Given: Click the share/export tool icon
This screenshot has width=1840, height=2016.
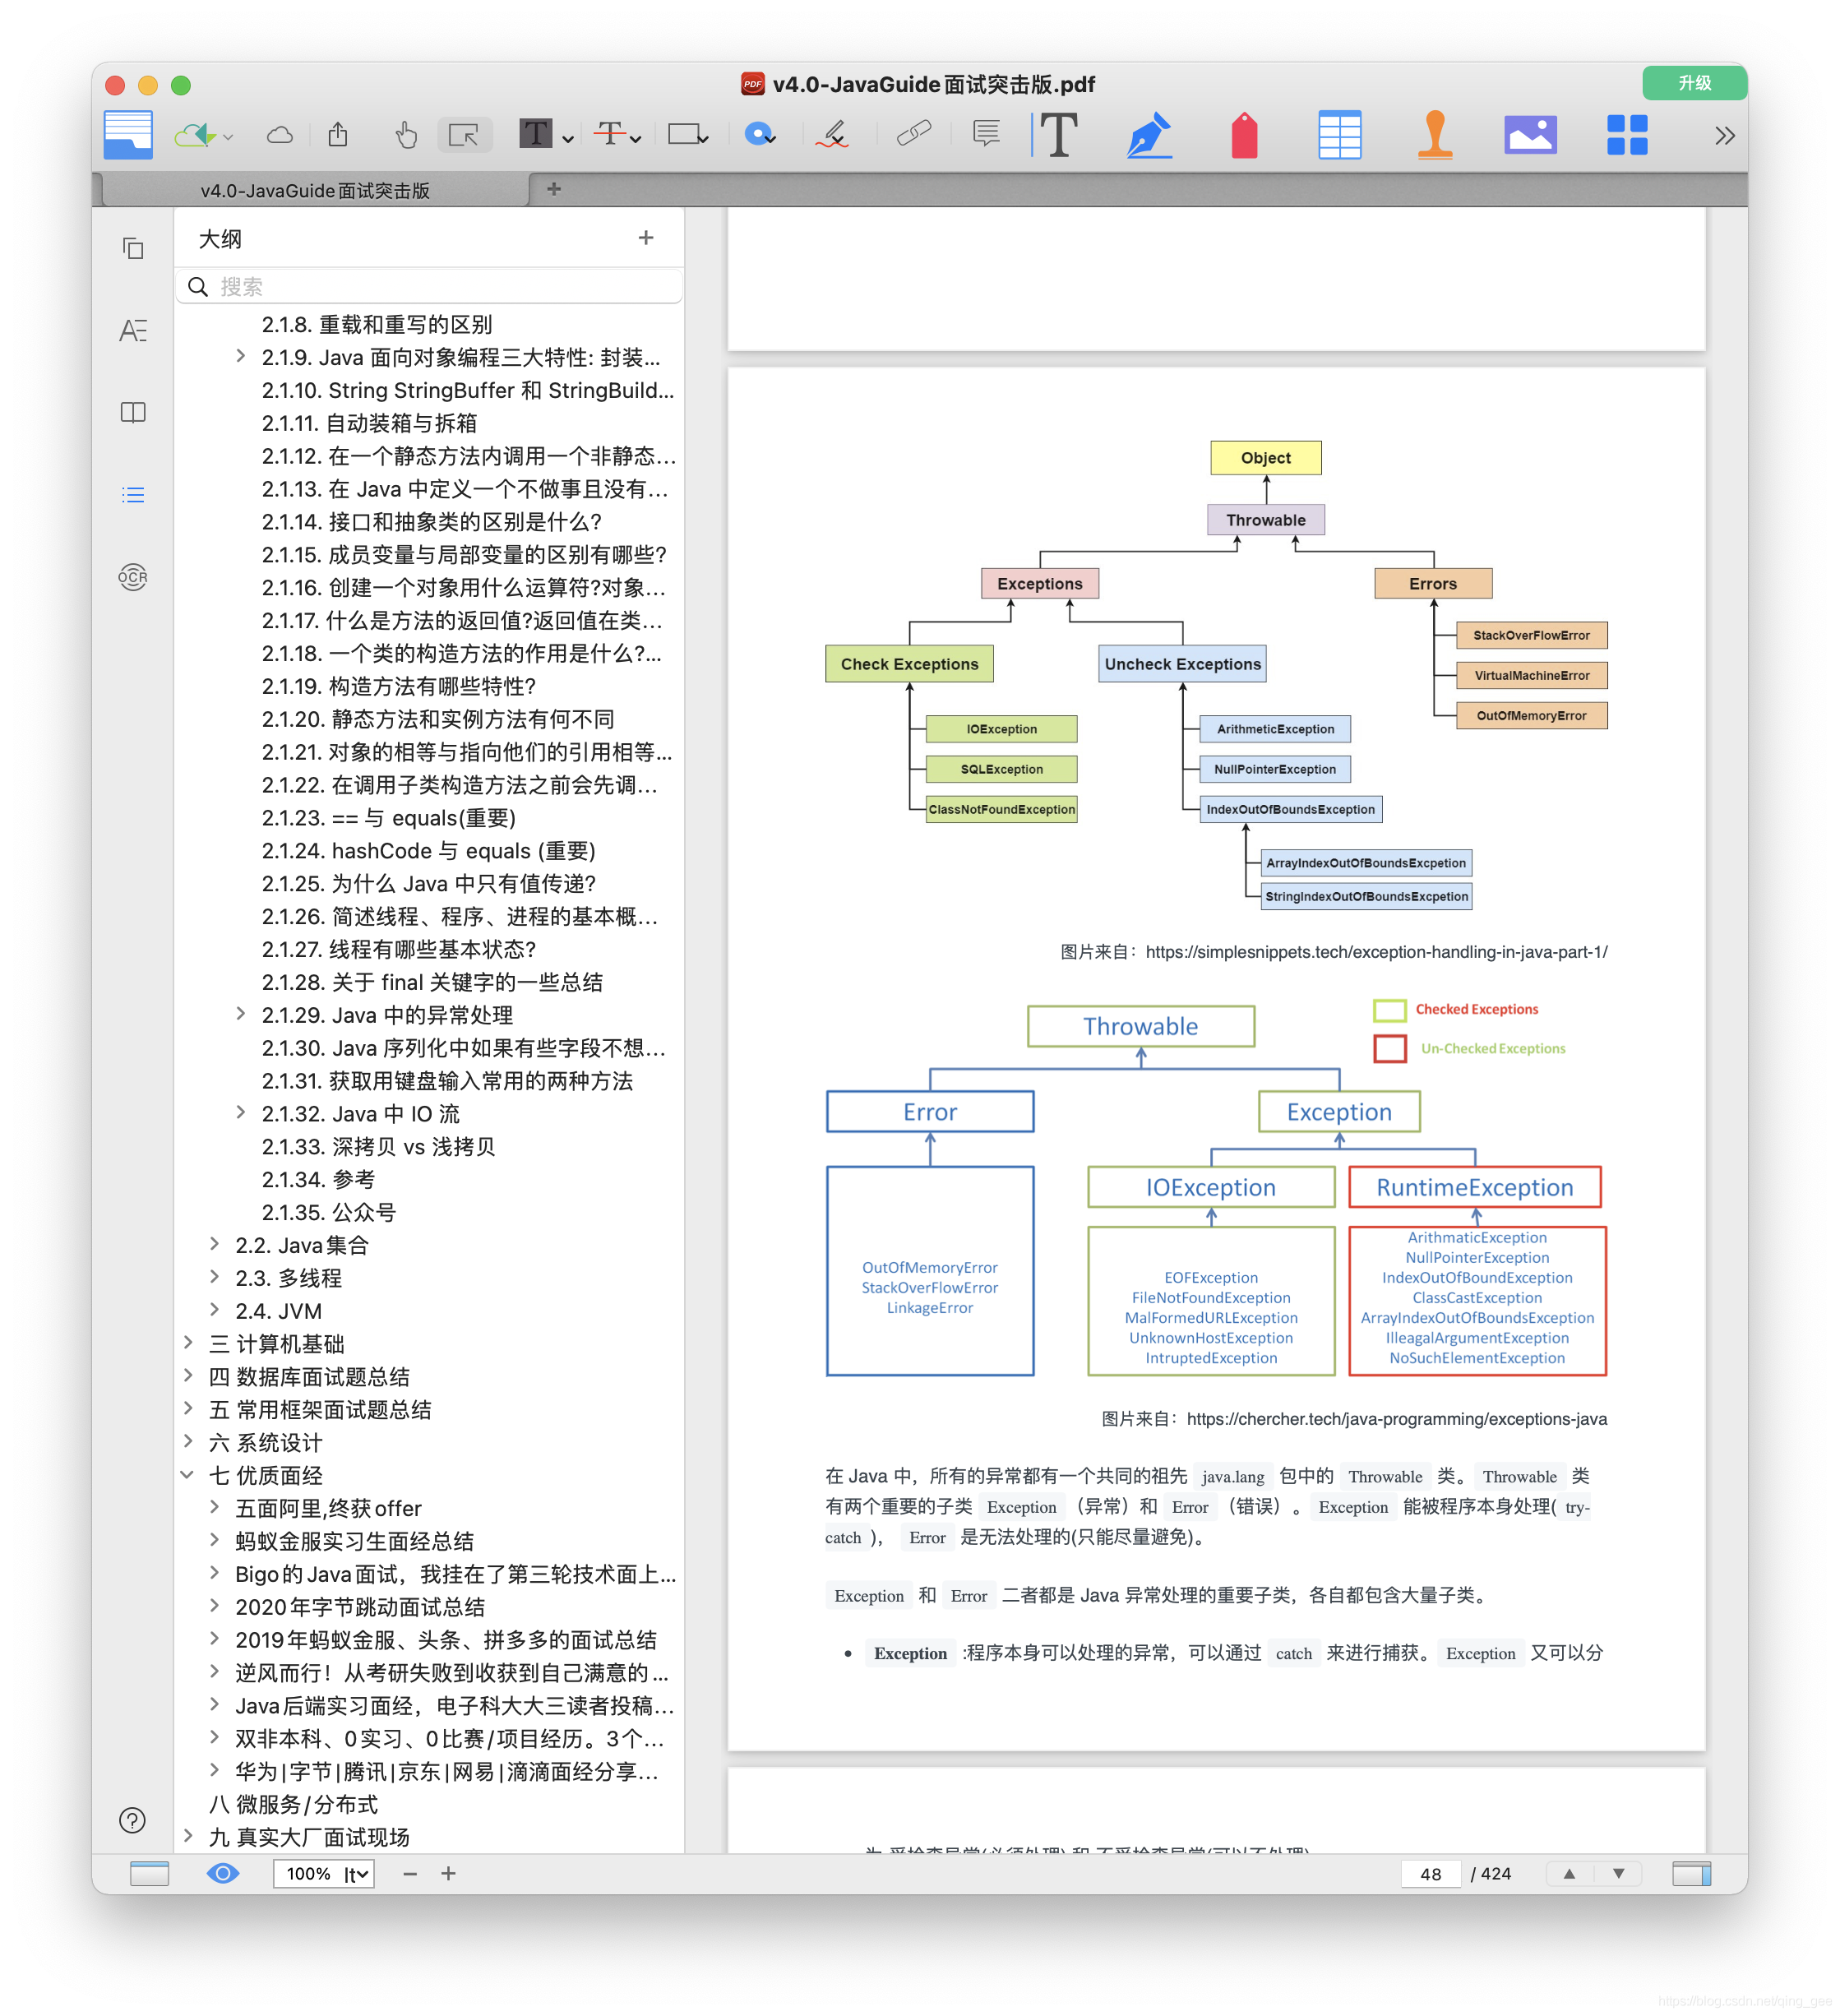Looking at the screenshot, I should 344,135.
